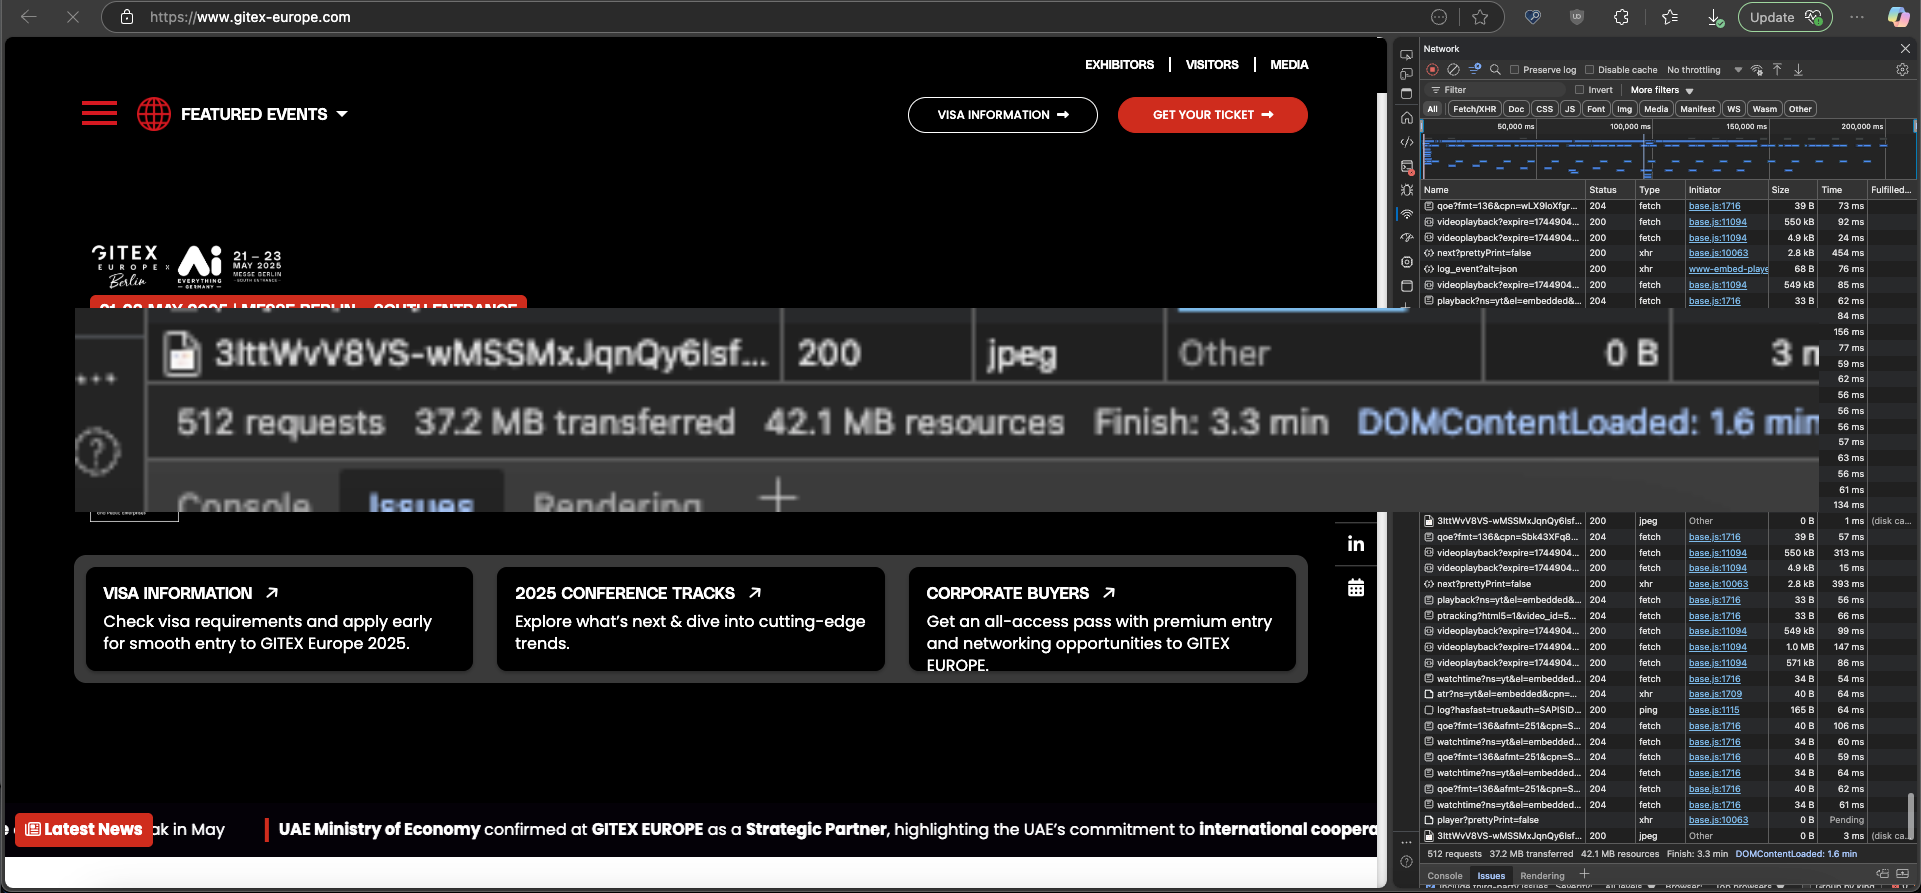Open the No throttling dropdown

(x=1704, y=70)
